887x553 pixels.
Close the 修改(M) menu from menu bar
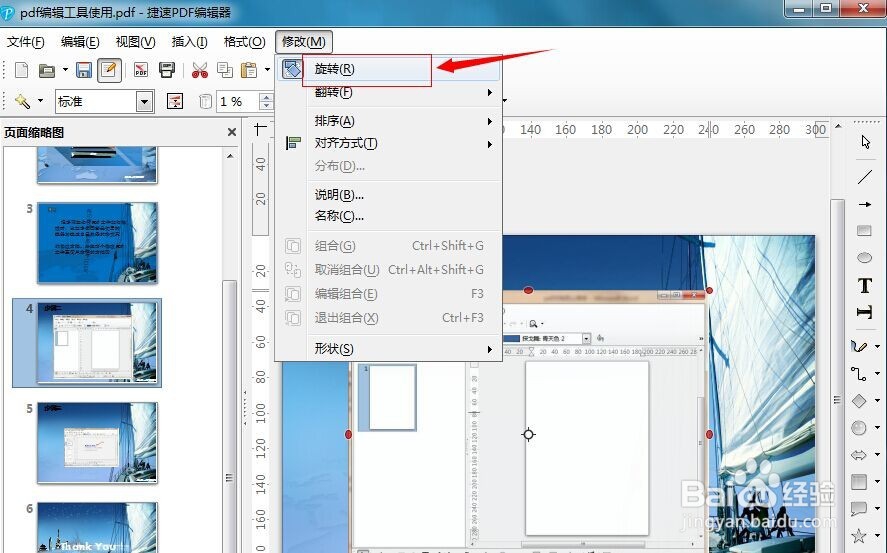pyautogui.click(x=304, y=42)
